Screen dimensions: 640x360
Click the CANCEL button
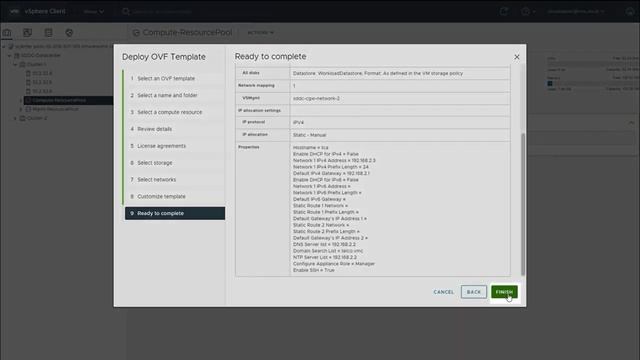click(x=444, y=292)
